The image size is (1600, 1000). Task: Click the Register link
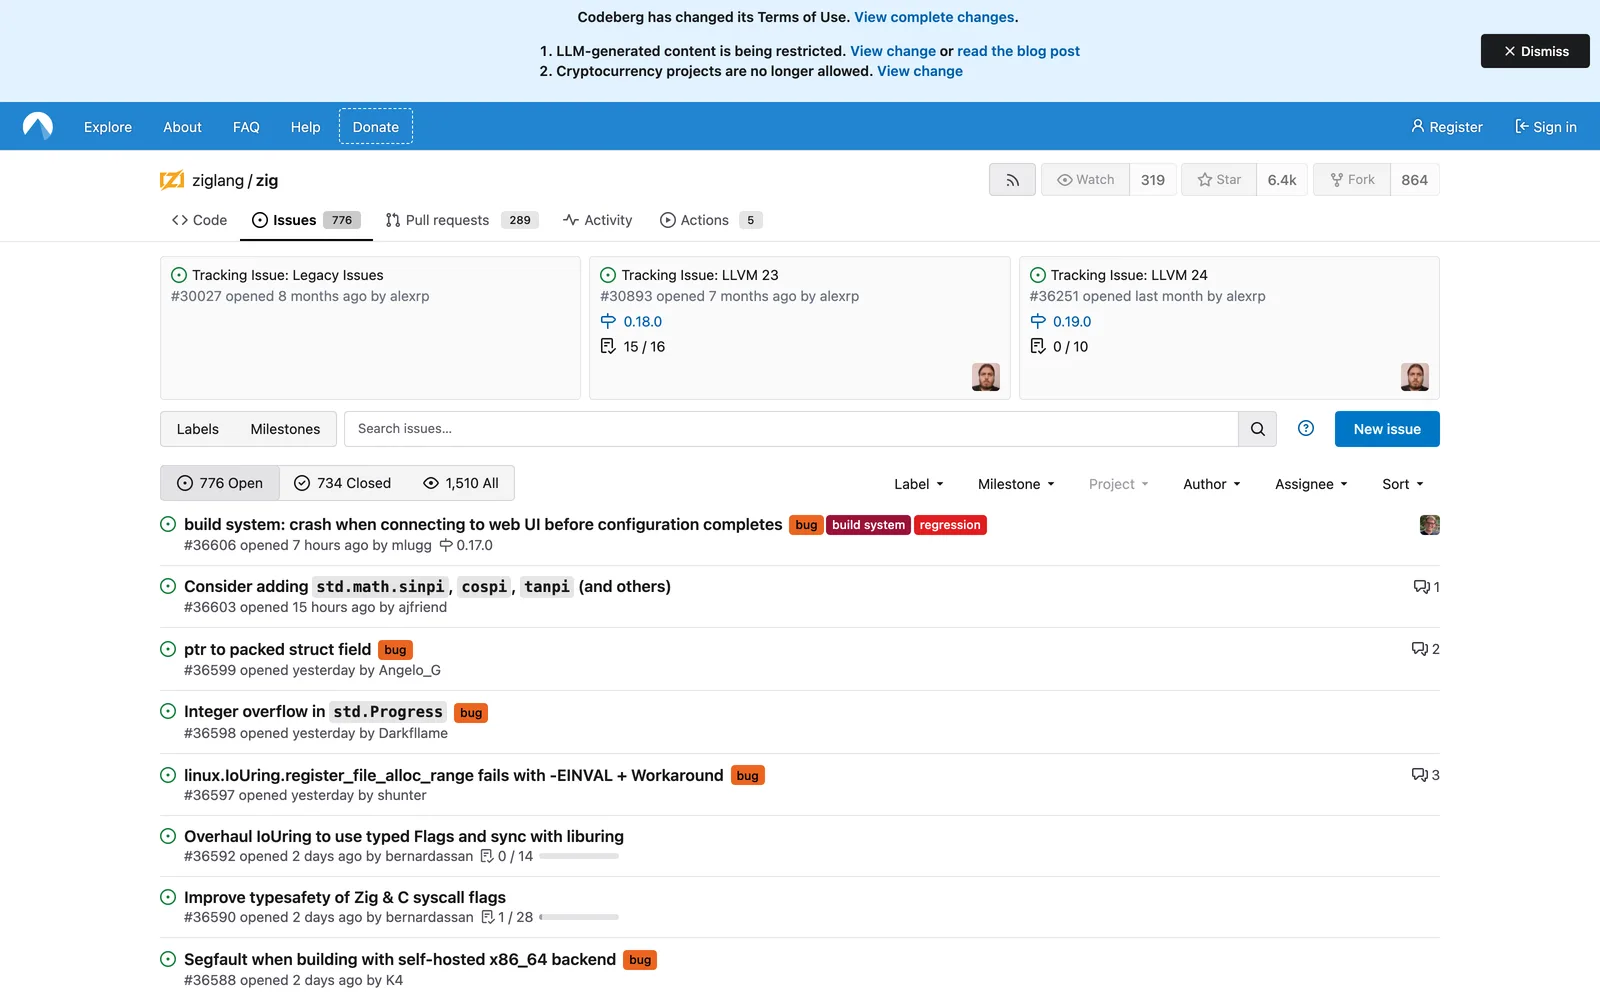tap(1447, 127)
